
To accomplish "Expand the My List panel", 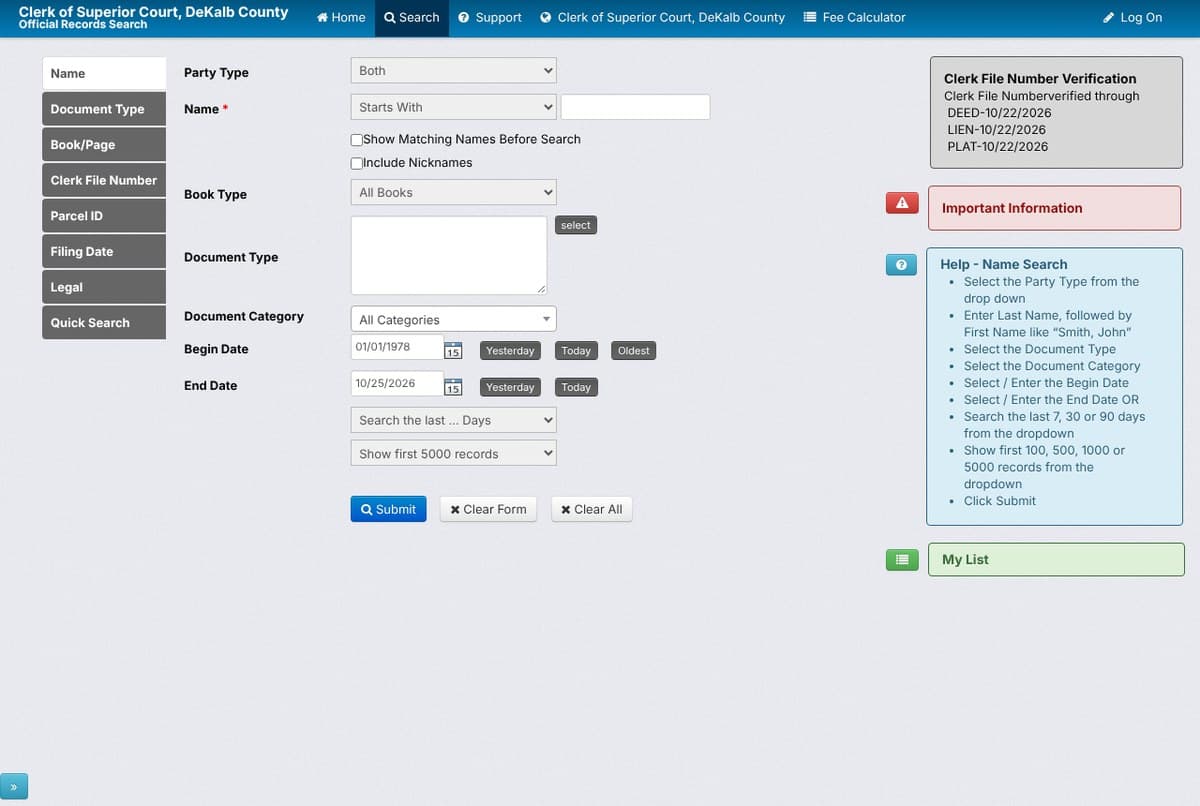I will [1055, 559].
